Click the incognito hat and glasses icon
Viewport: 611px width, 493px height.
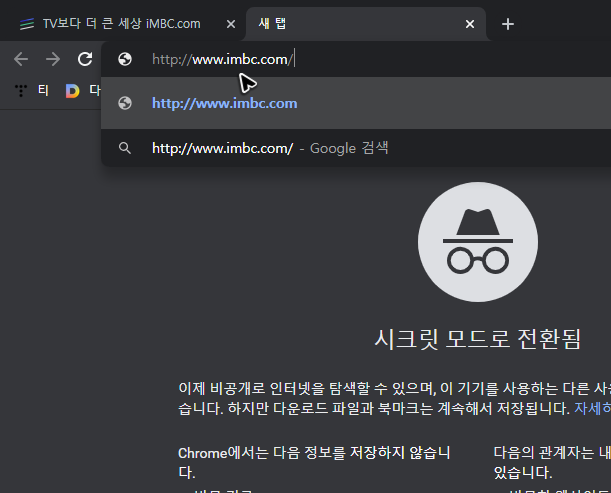478,242
